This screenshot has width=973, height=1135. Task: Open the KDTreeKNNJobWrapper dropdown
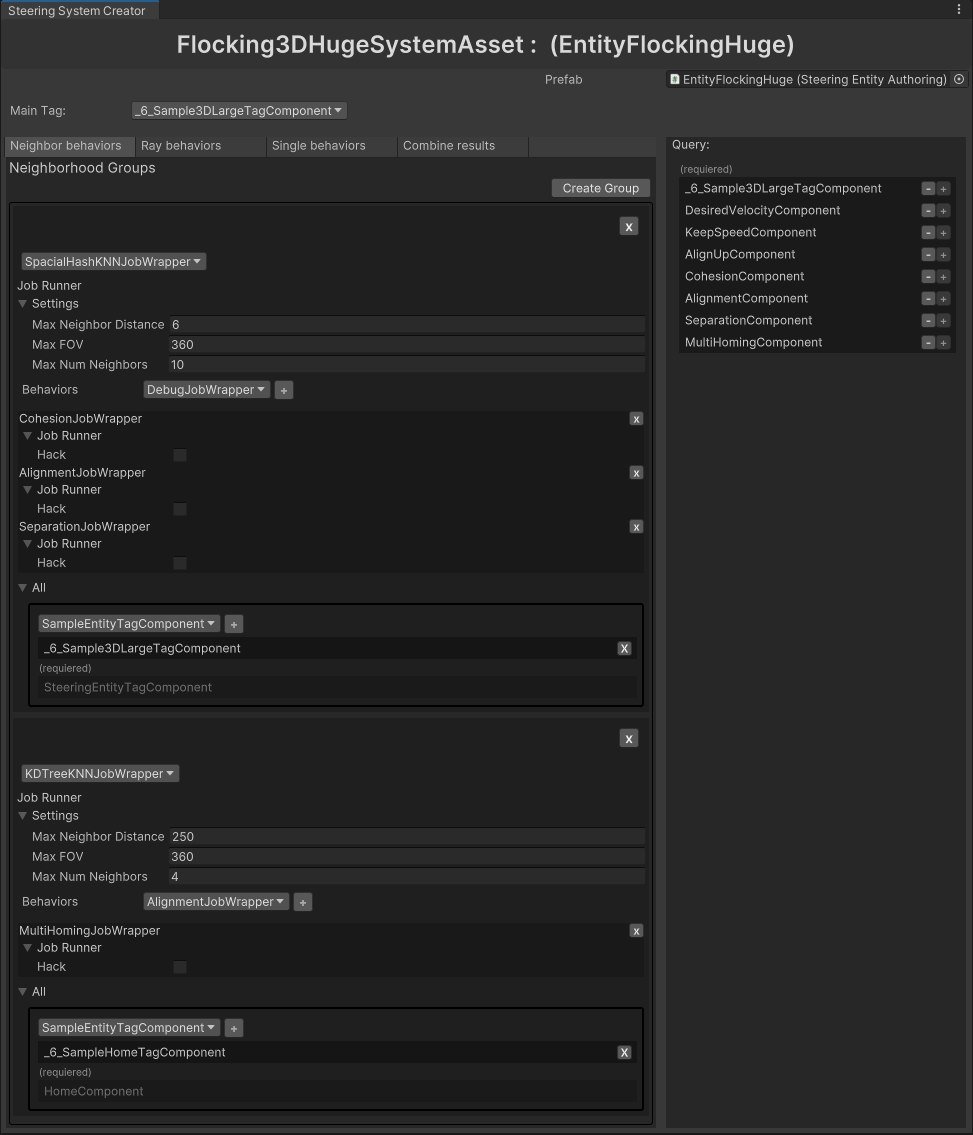(x=100, y=774)
